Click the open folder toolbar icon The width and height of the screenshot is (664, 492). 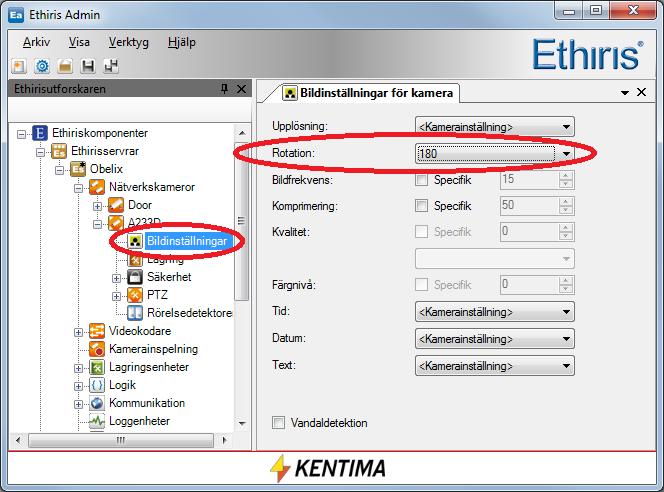click(x=65, y=66)
